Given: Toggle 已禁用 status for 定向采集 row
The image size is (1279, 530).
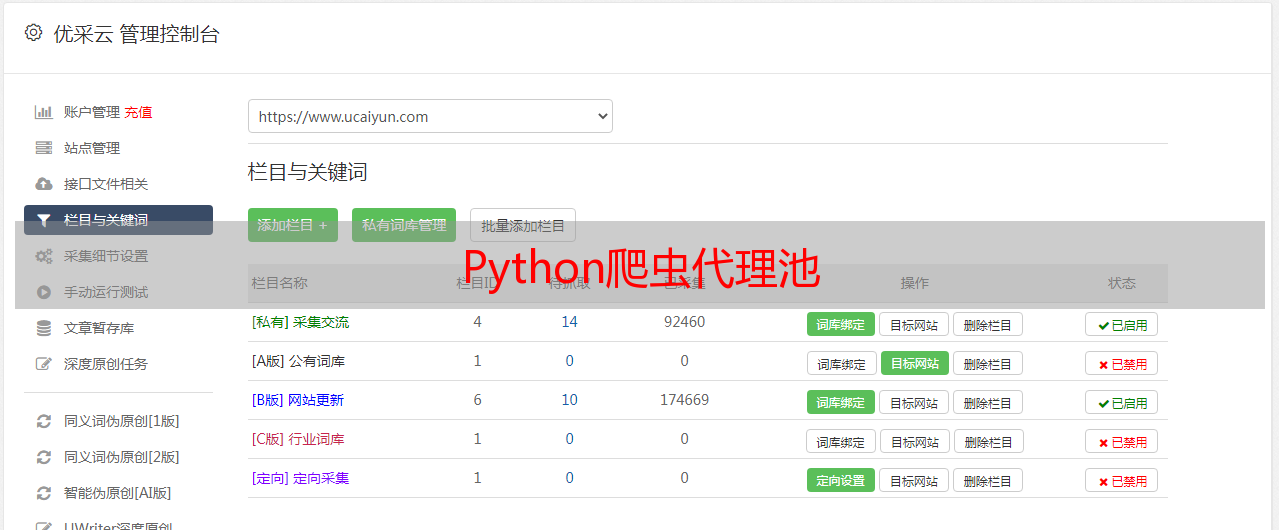Looking at the screenshot, I should tap(1122, 480).
